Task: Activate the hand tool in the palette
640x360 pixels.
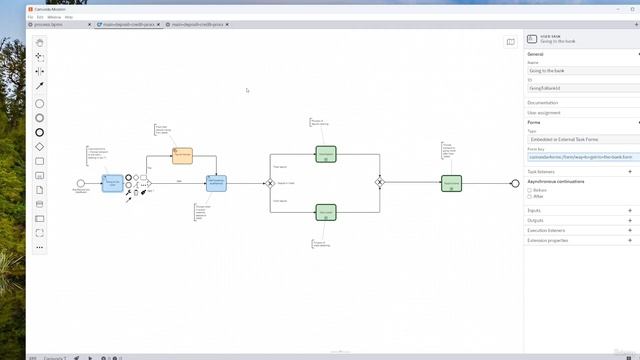Action: [x=40, y=42]
